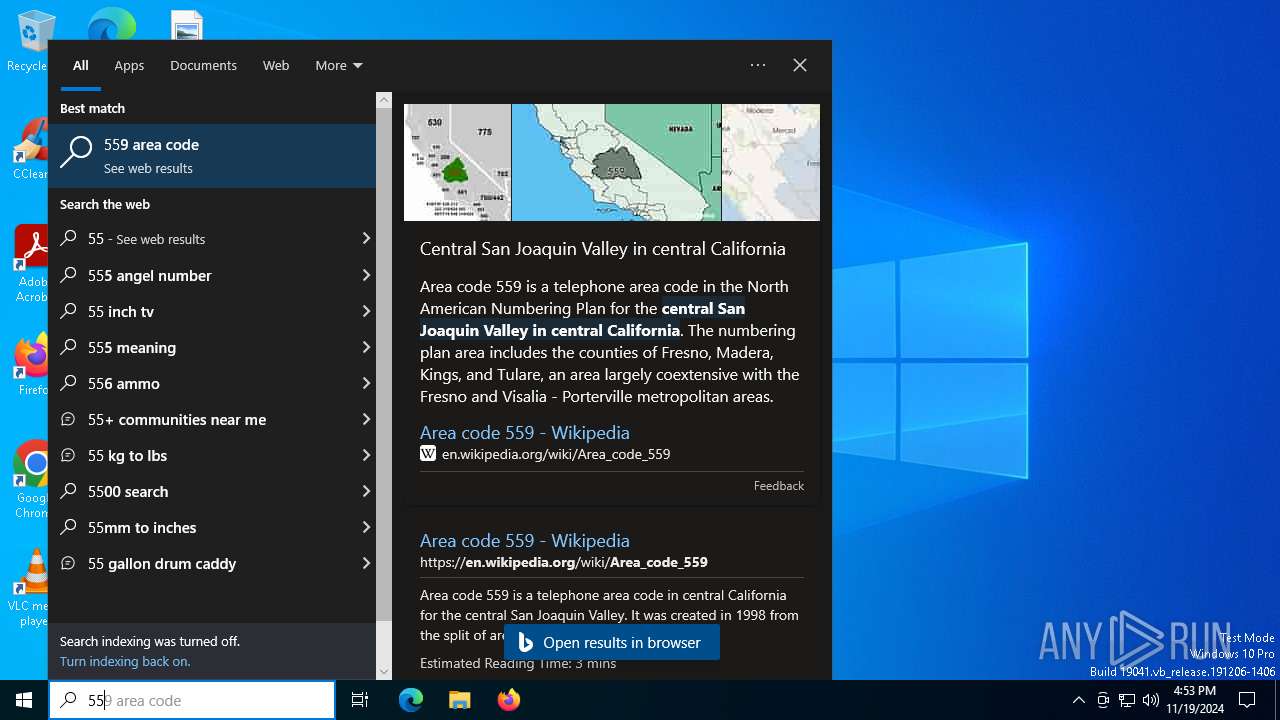Launch File Explorer from the taskbar
1280x720 pixels.
tap(459, 700)
